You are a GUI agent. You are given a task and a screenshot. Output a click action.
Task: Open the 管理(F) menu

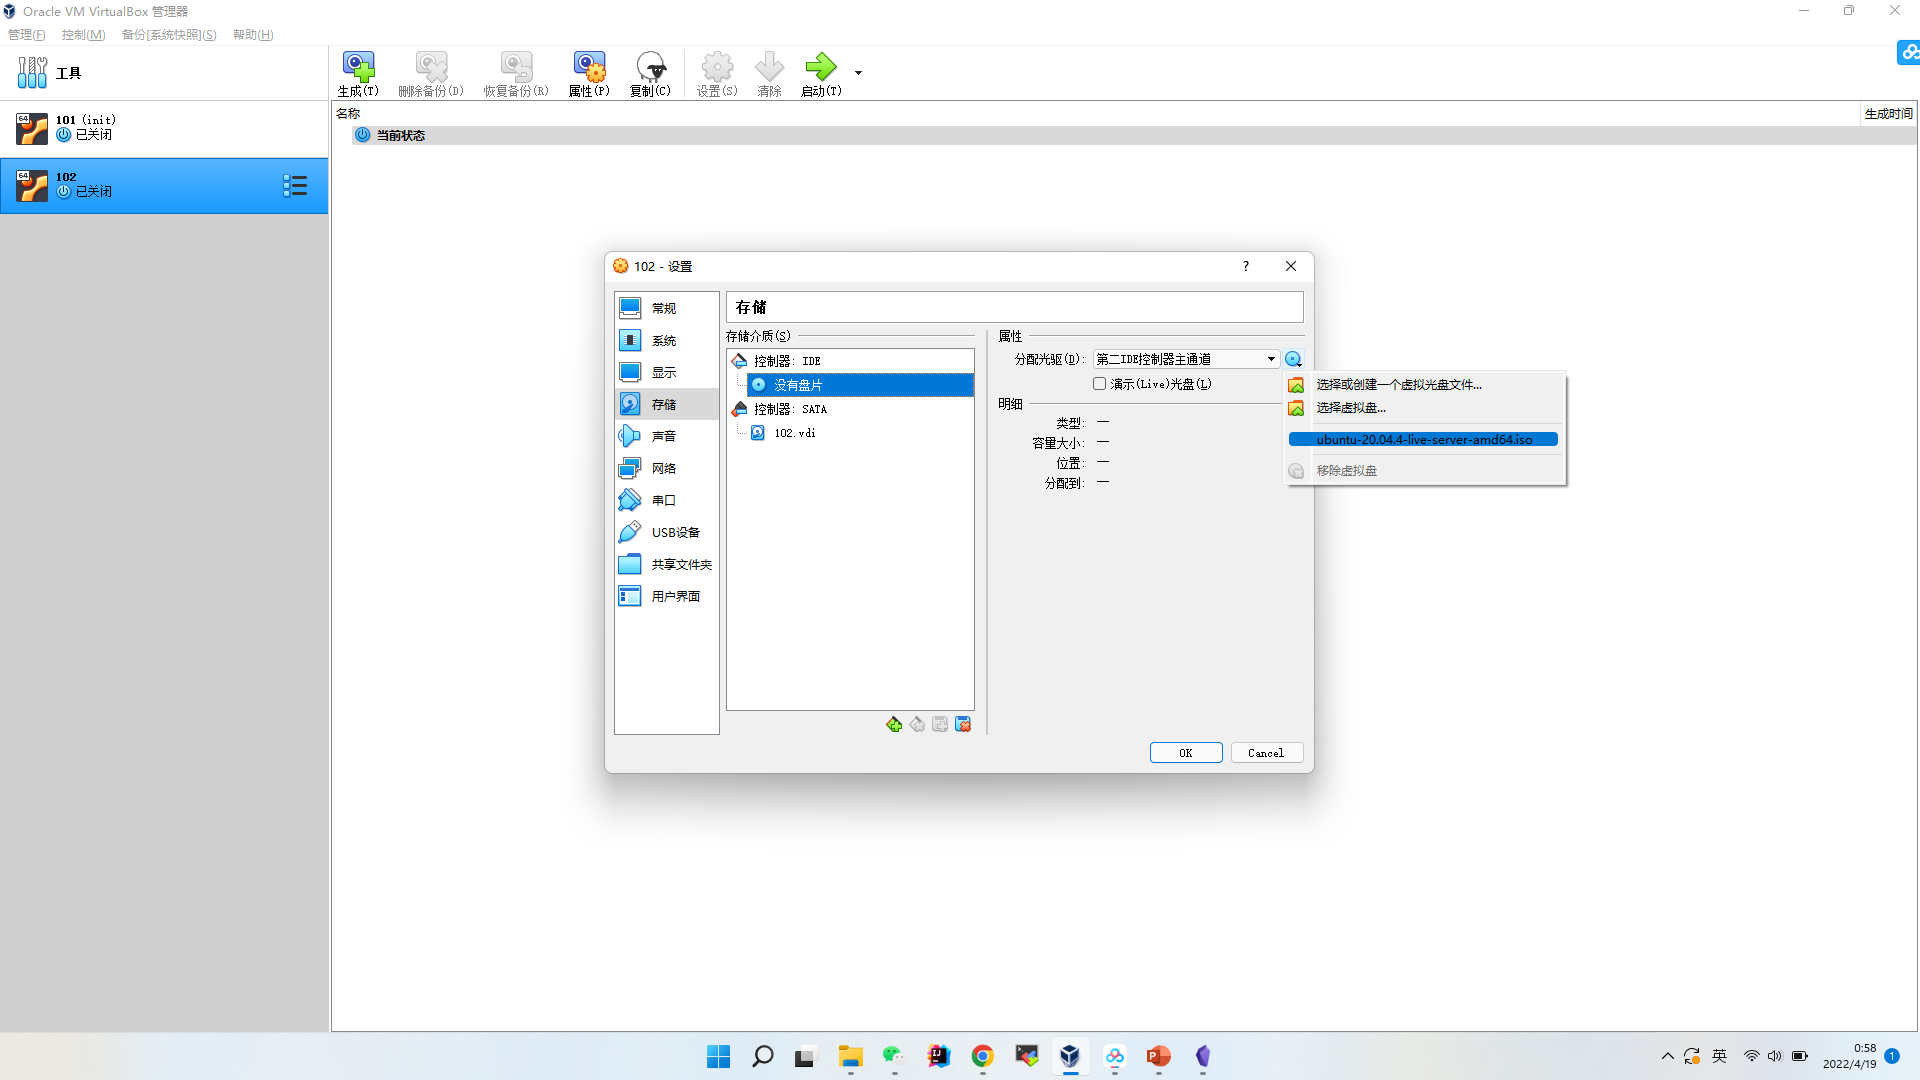[27, 35]
